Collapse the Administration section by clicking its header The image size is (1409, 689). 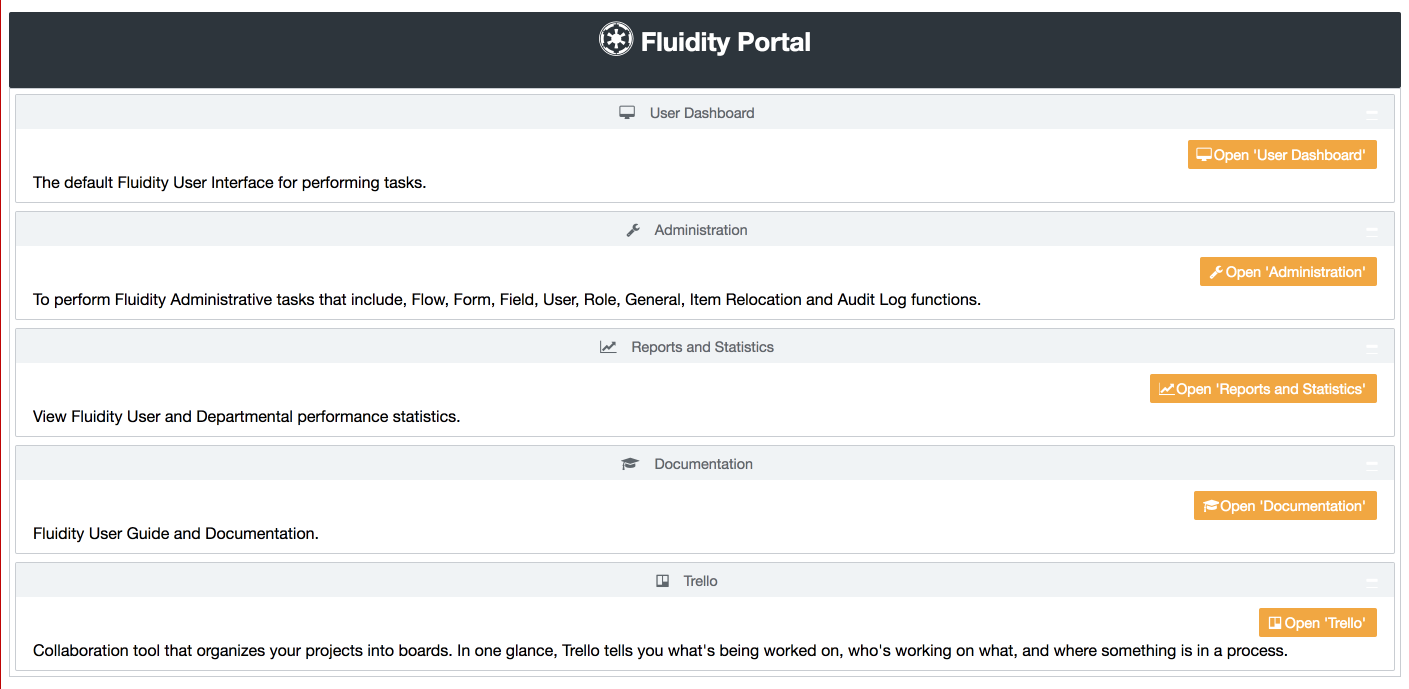(x=700, y=229)
